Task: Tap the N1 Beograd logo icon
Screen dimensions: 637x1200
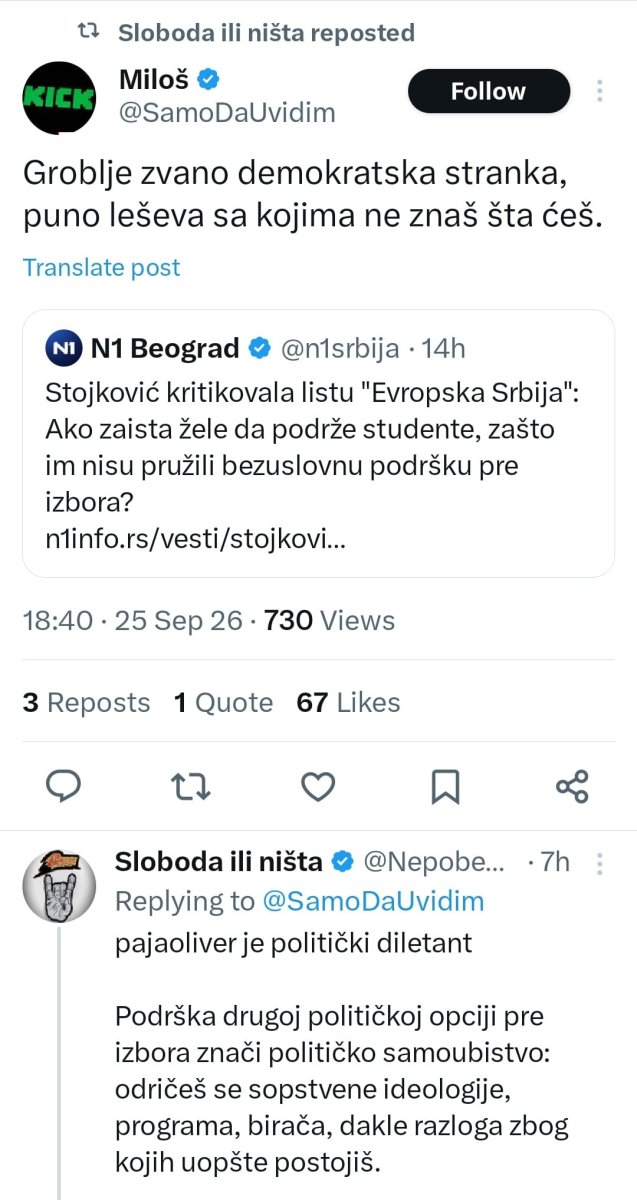Action: click(x=64, y=348)
